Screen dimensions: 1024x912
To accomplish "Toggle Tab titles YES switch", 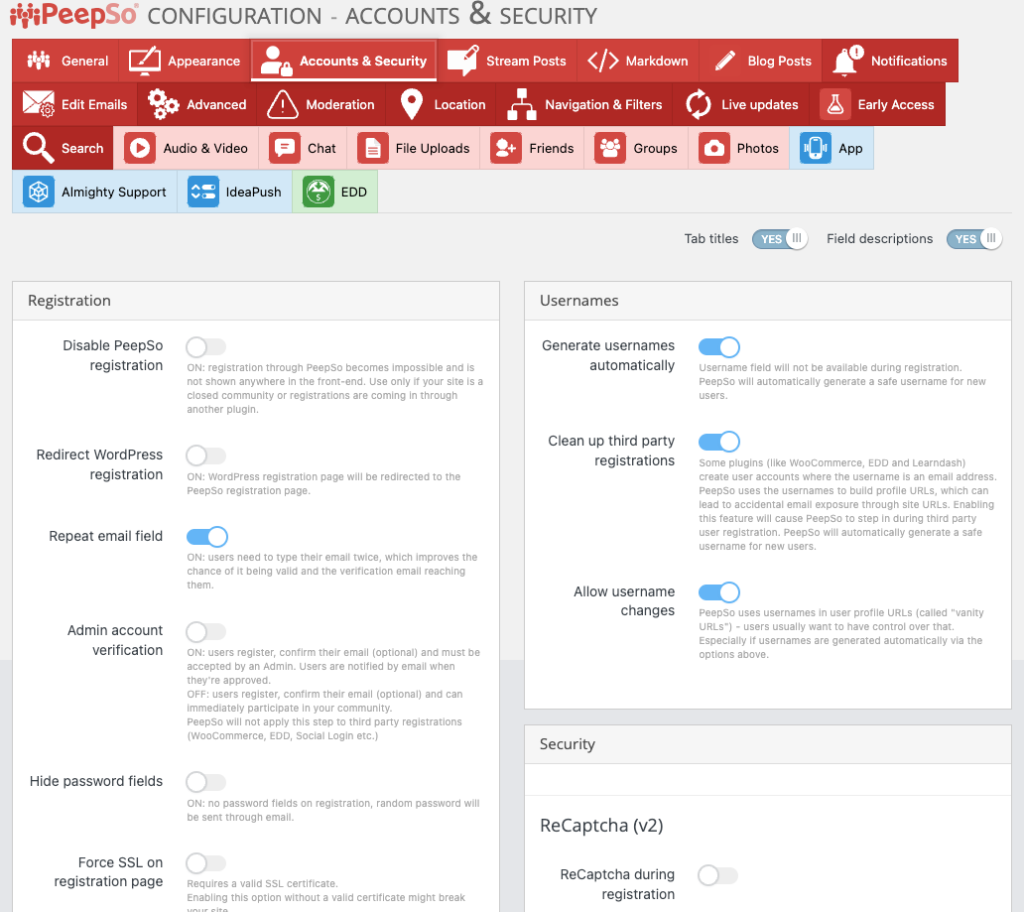I will click(x=780, y=239).
